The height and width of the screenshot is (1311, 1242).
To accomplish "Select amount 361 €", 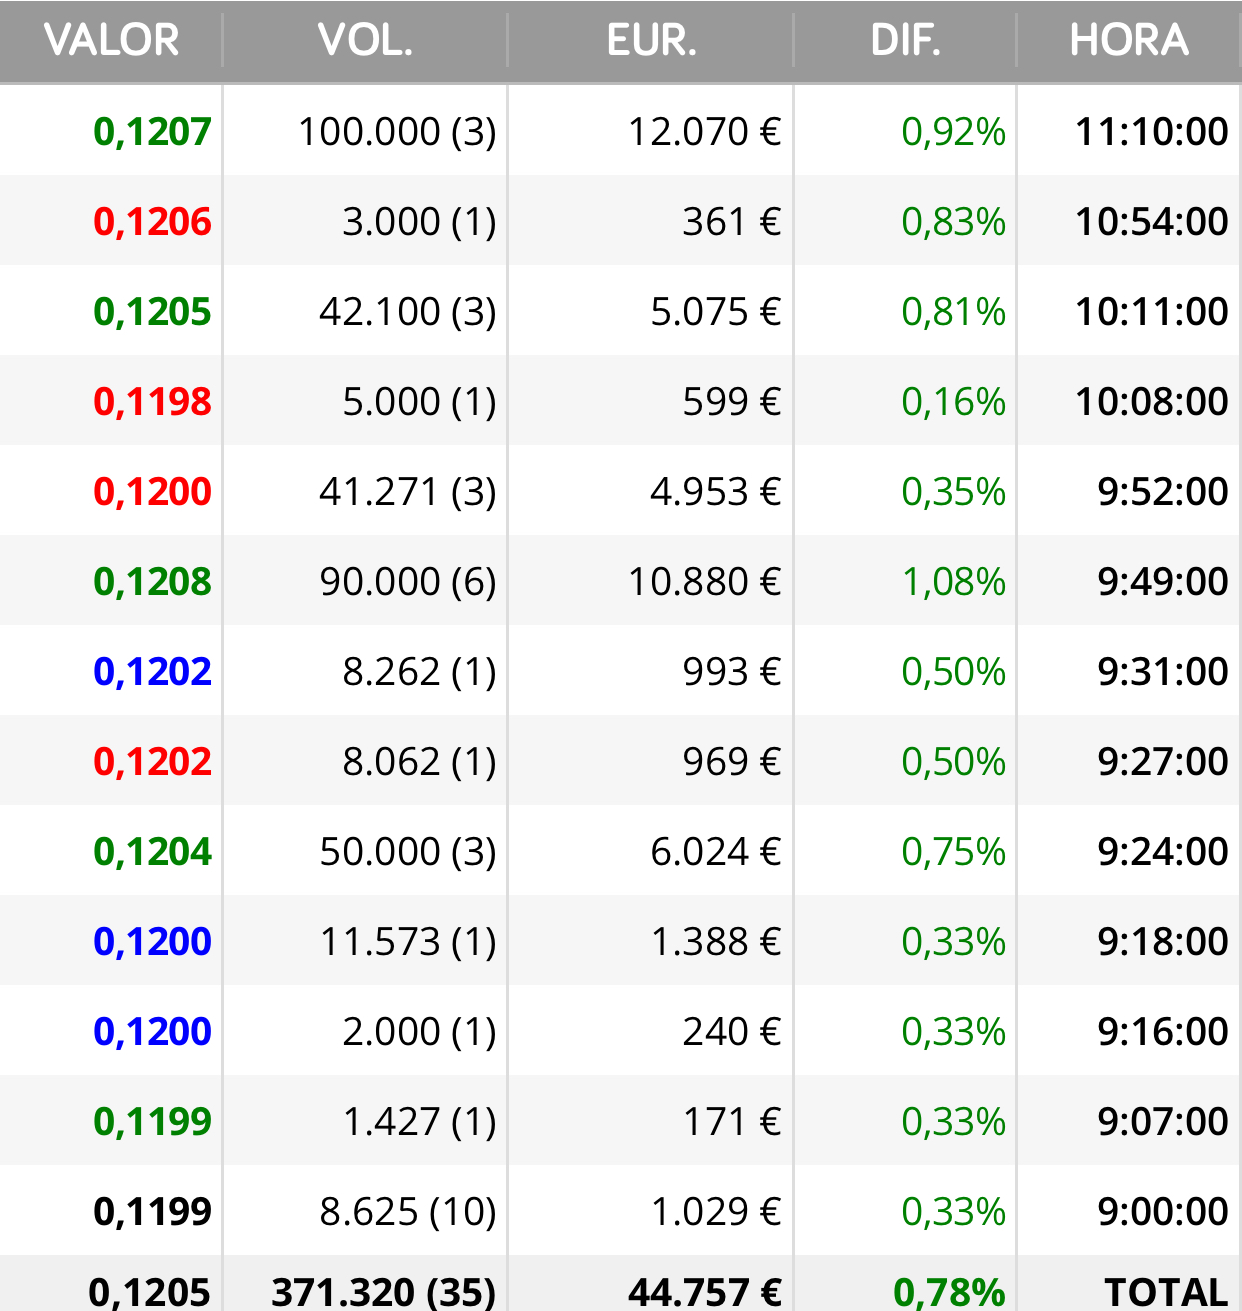I will point(731,222).
